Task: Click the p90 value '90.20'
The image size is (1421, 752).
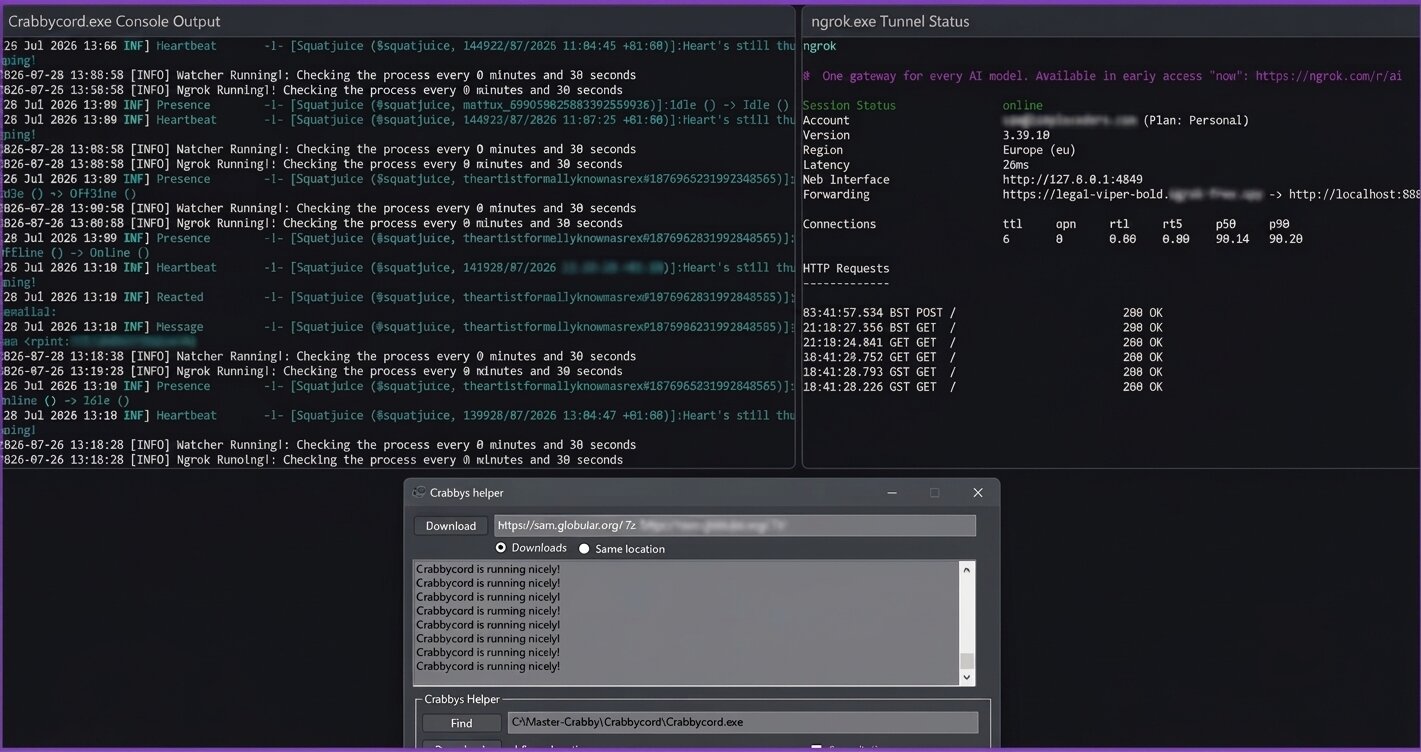Action: tap(1286, 240)
